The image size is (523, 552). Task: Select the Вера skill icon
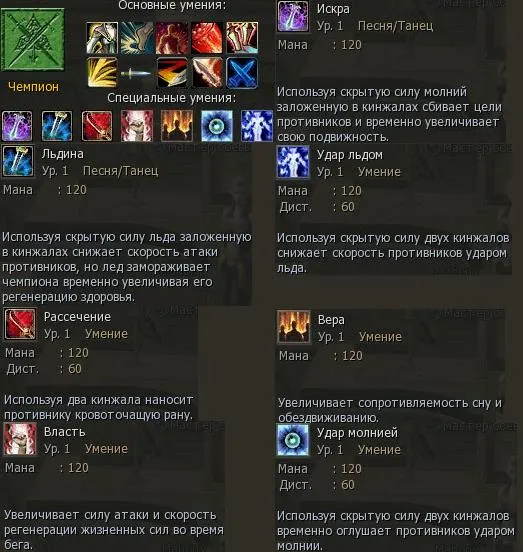(294, 327)
